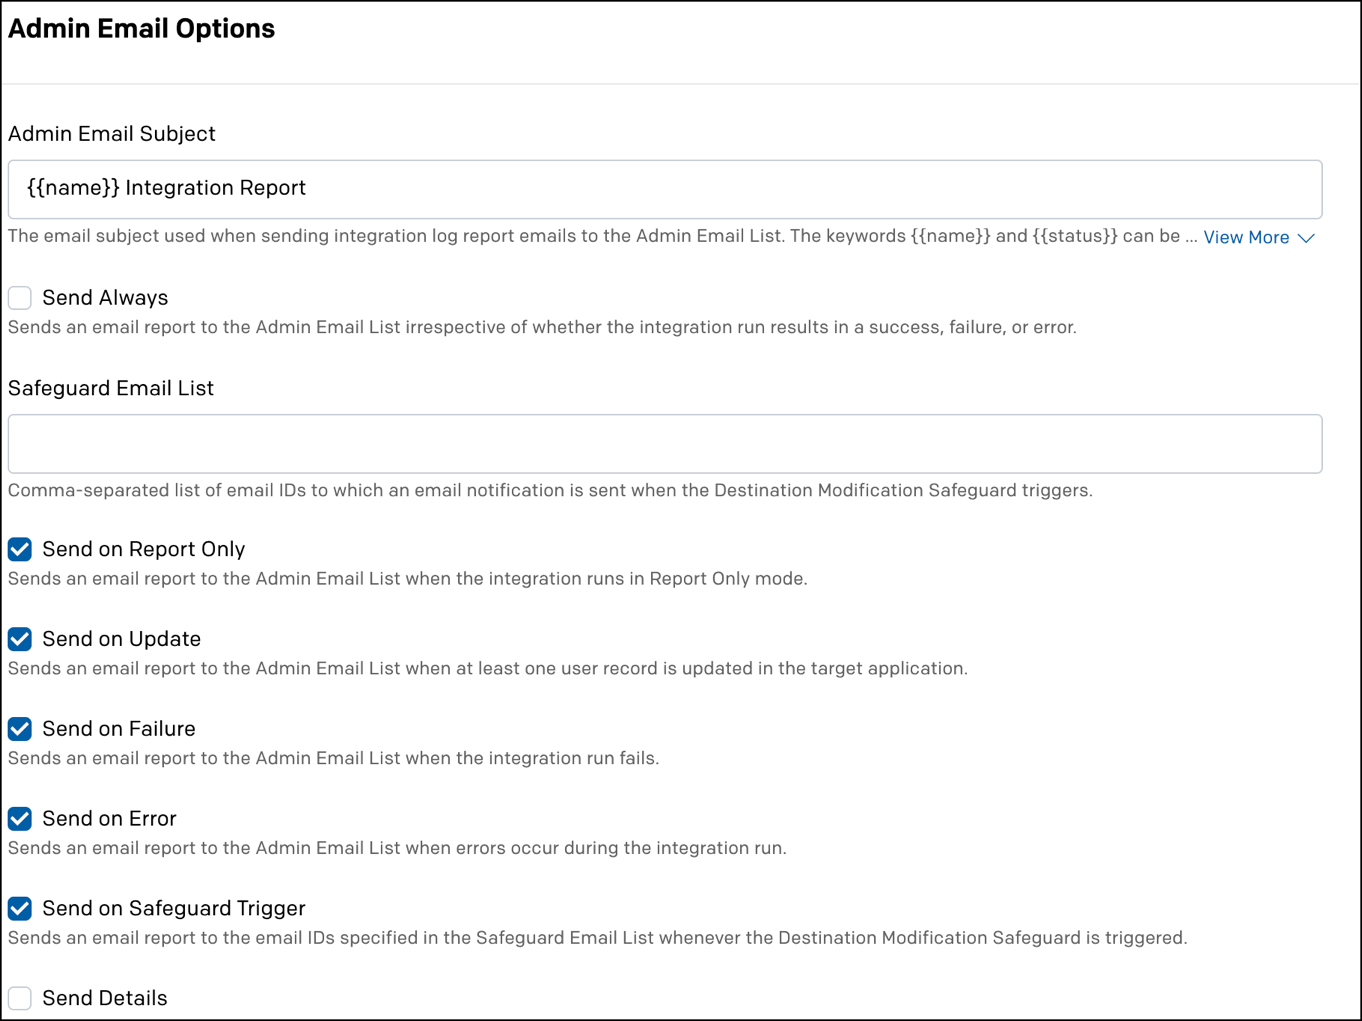Disable the Send on Update checkbox
1362x1021 pixels.
pyautogui.click(x=20, y=639)
